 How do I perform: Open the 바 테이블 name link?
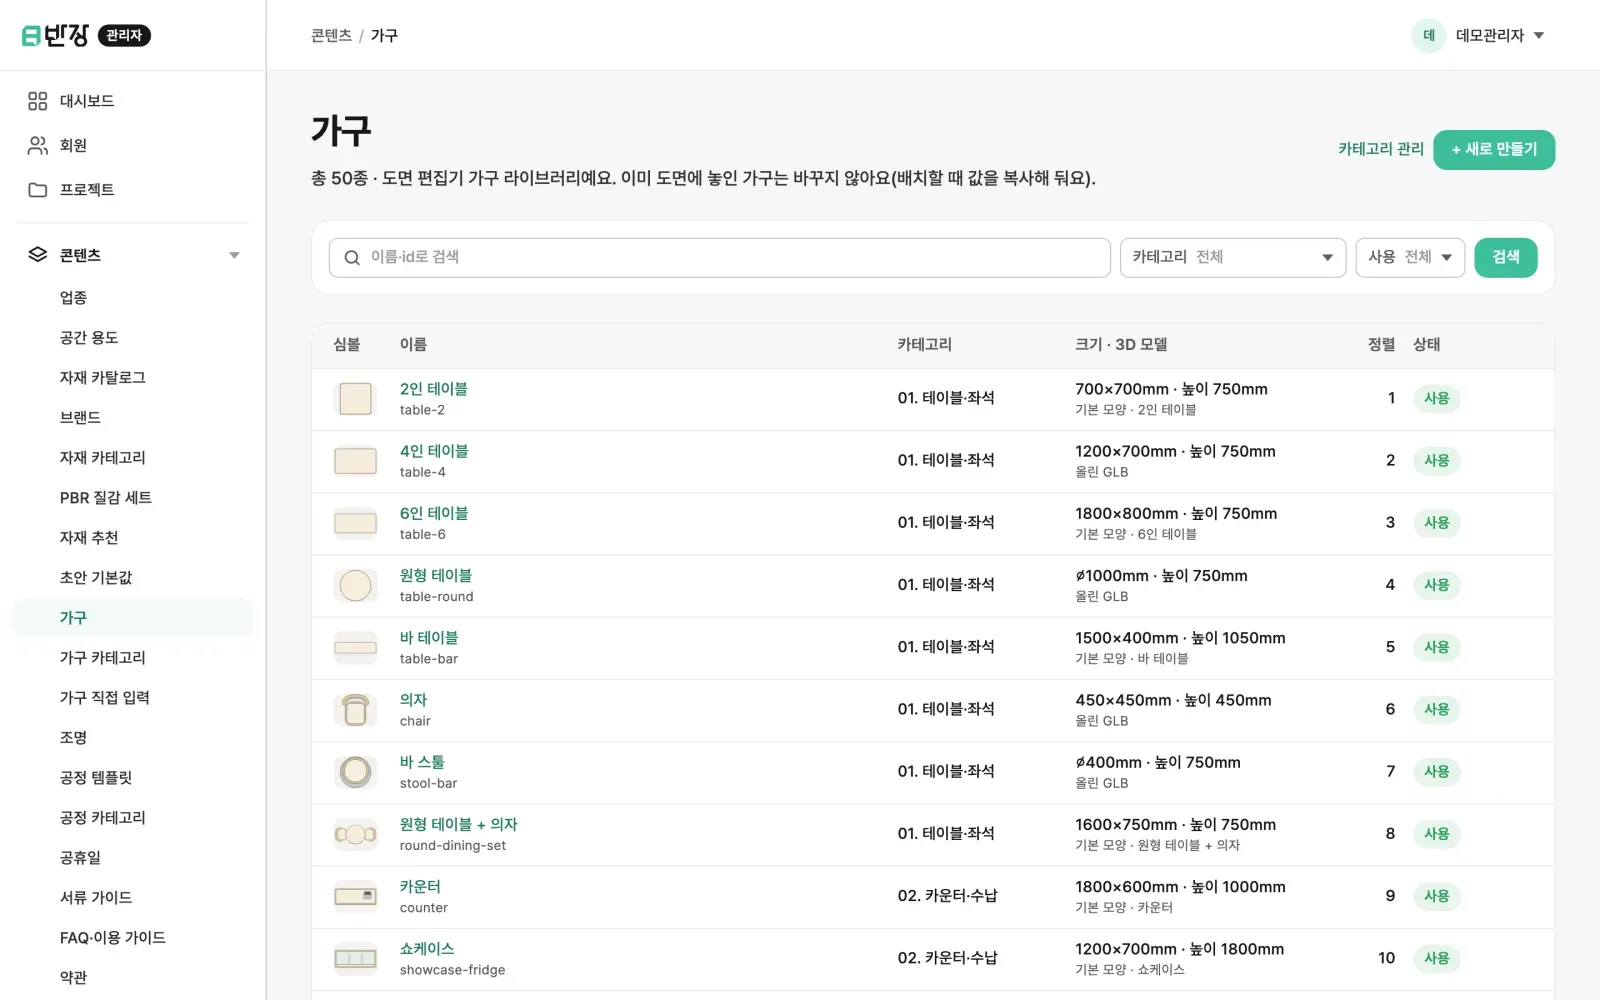429,638
